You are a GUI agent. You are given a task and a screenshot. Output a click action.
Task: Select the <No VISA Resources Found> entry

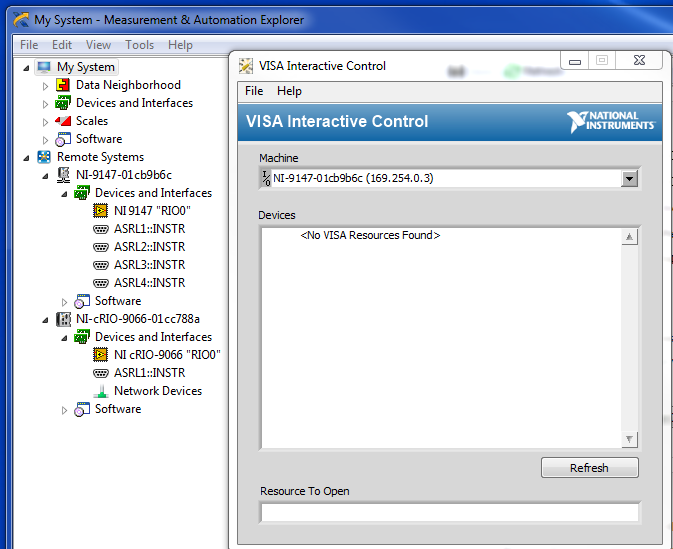[370, 235]
